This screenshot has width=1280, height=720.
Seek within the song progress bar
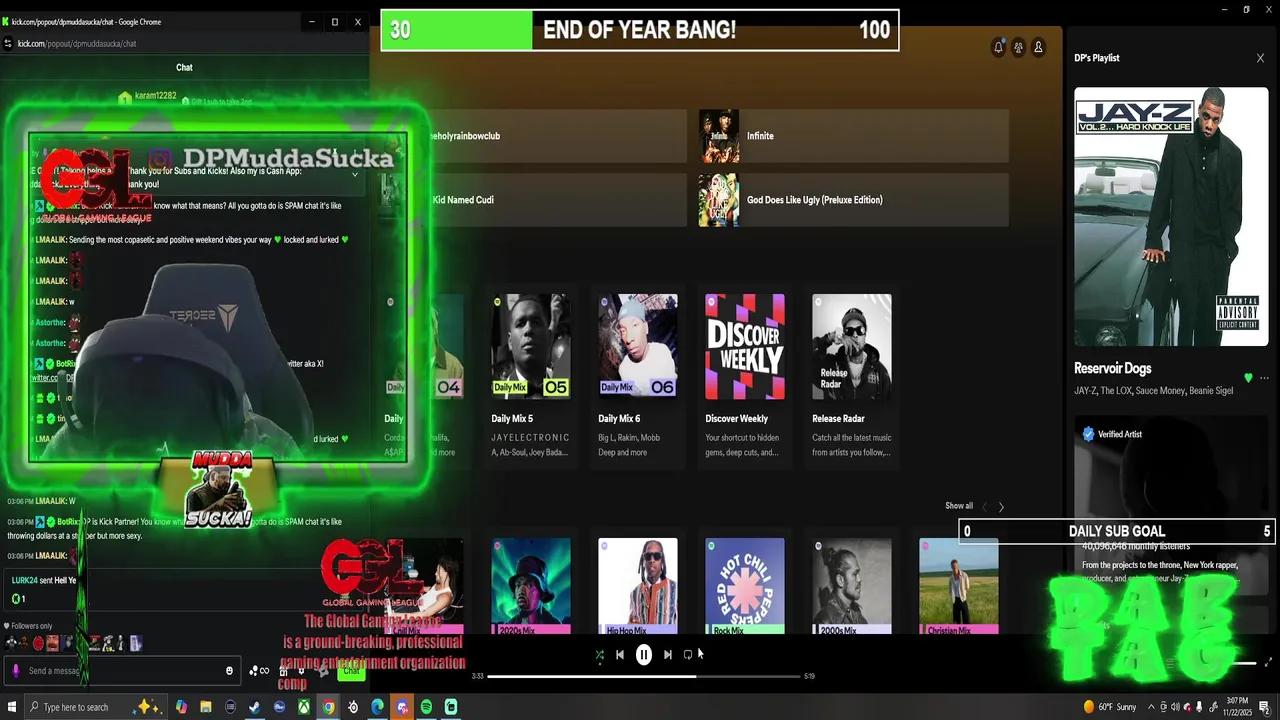[x=644, y=676]
